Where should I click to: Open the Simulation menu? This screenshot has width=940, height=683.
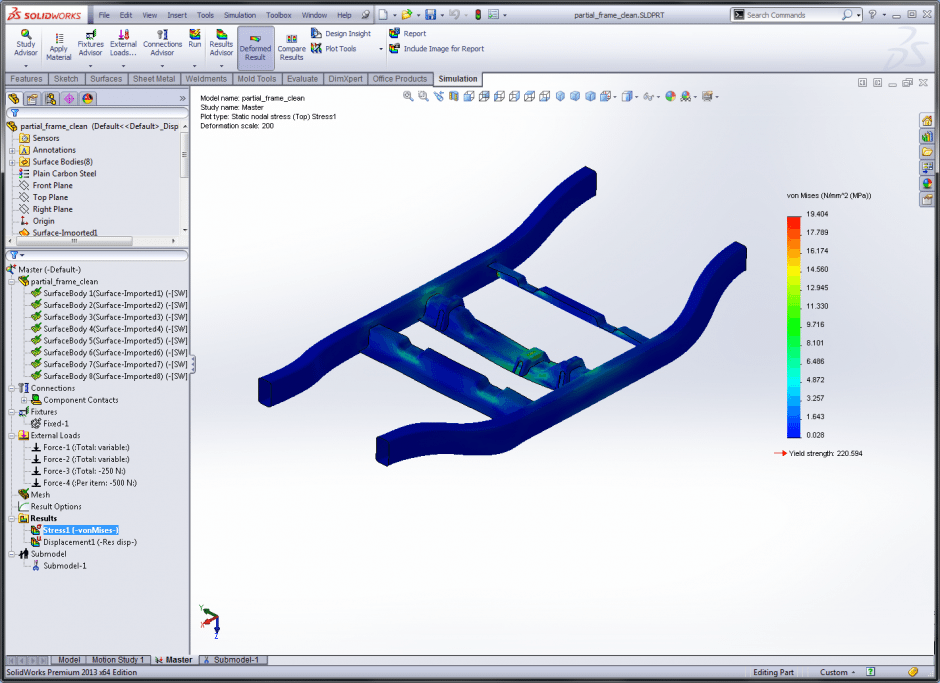[x=239, y=16]
